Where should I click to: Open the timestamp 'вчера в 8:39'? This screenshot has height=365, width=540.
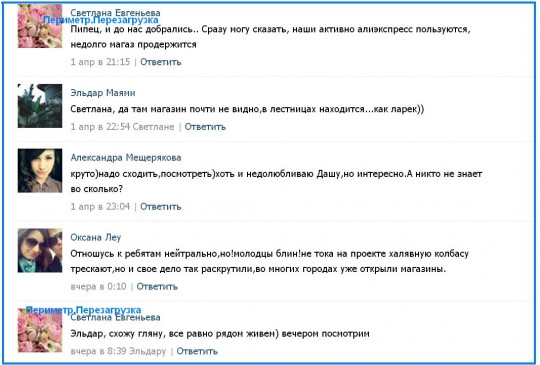(98, 351)
